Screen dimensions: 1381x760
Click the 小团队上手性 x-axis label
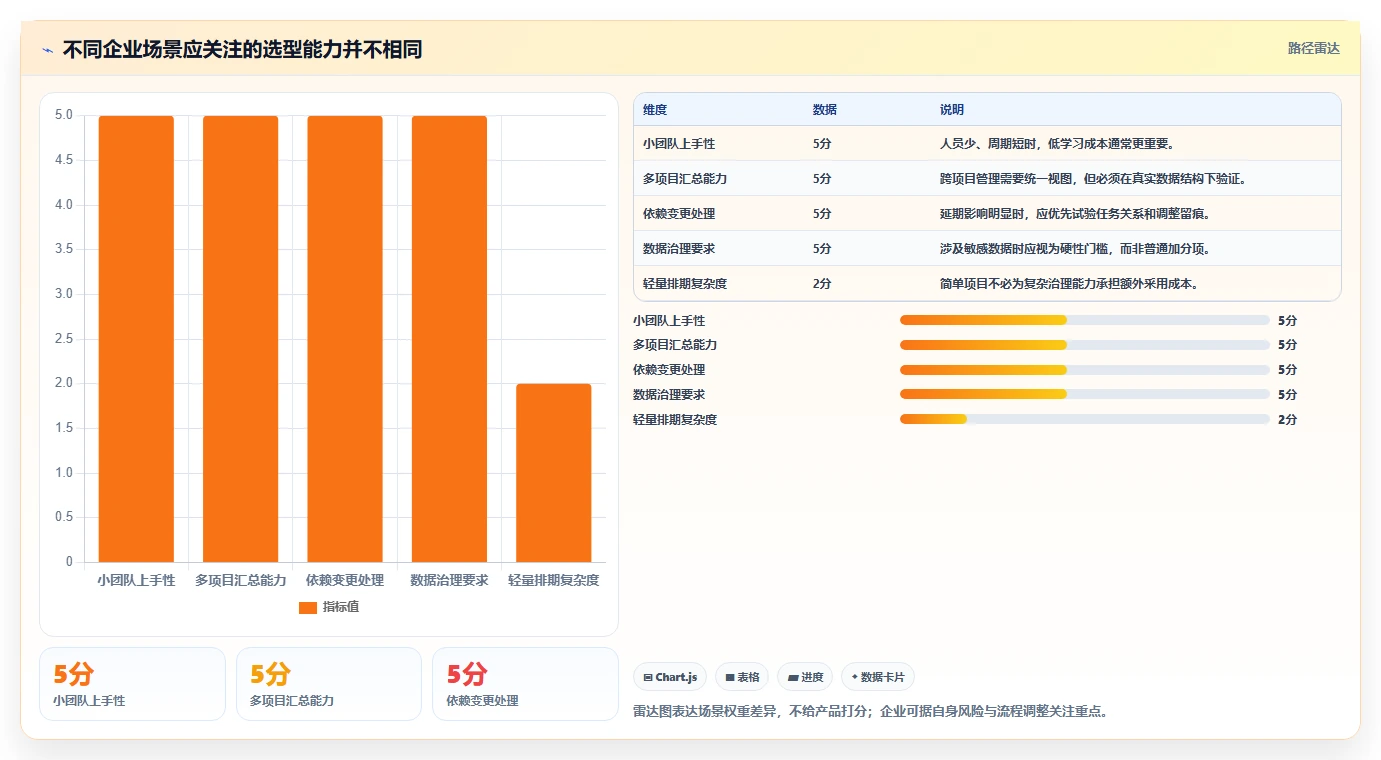pos(136,580)
